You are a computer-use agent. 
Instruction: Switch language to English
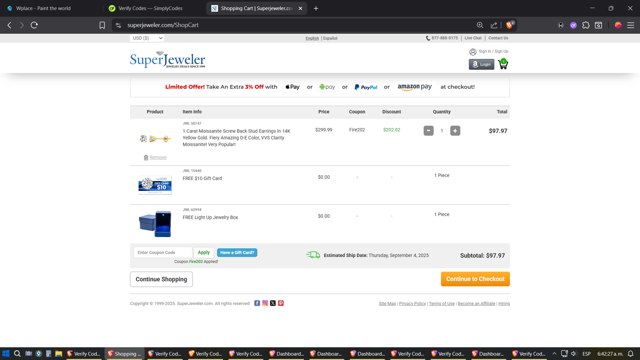tap(312, 38)
